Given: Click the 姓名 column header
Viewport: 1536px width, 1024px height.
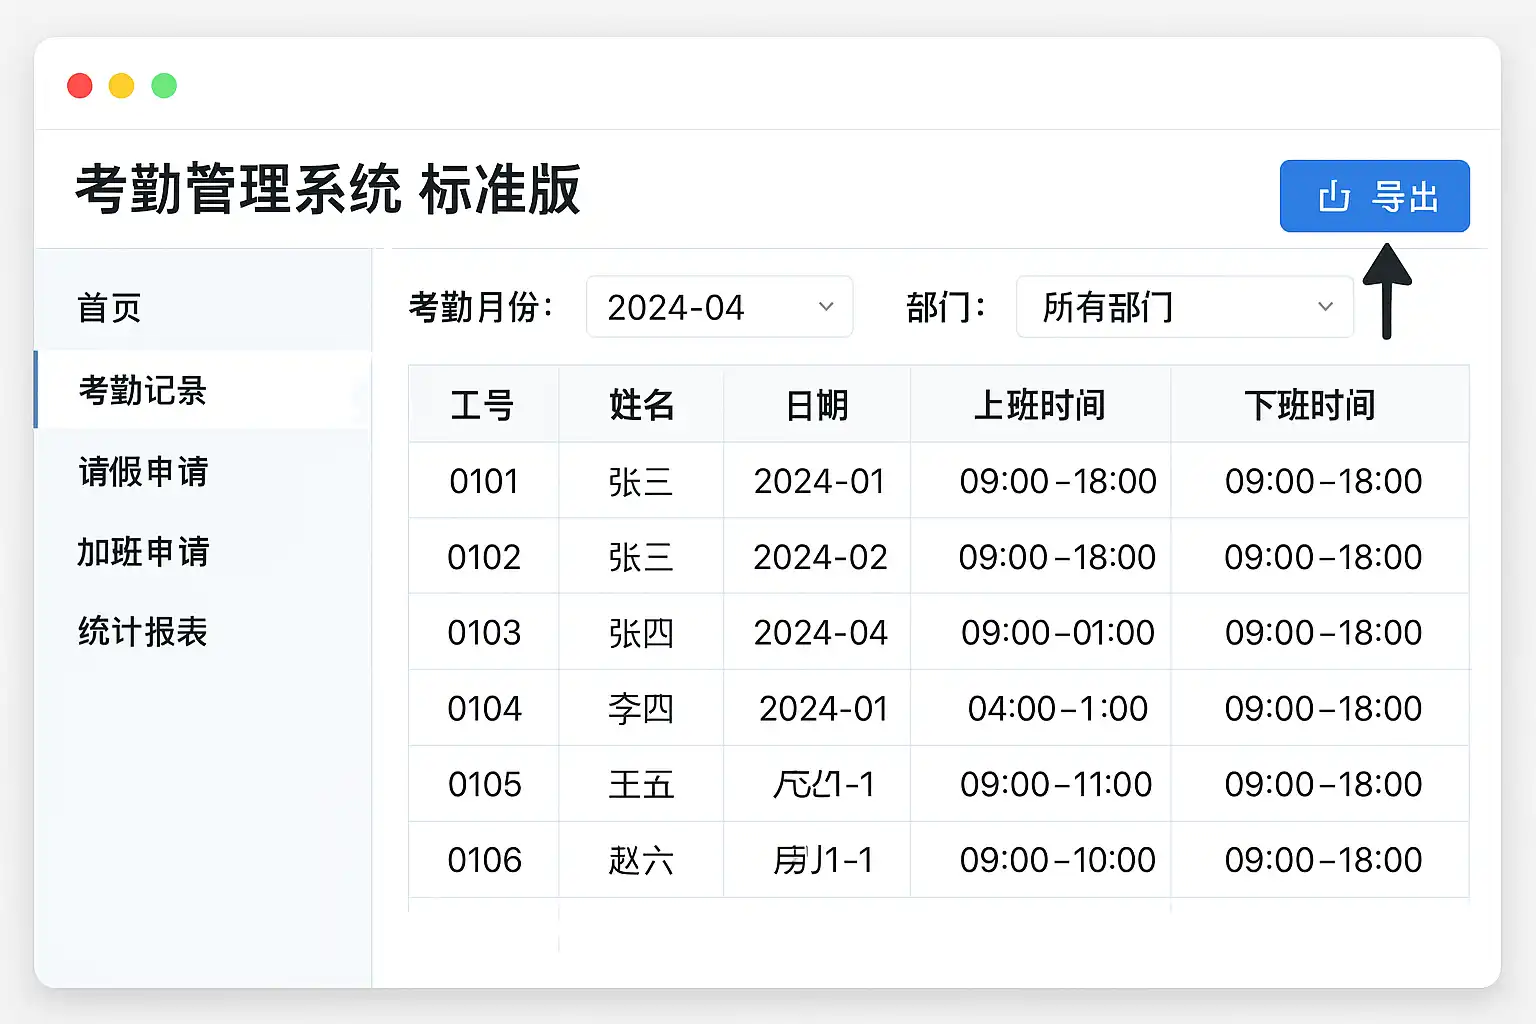Looking at the screenshot, I should tap(641, 405).
